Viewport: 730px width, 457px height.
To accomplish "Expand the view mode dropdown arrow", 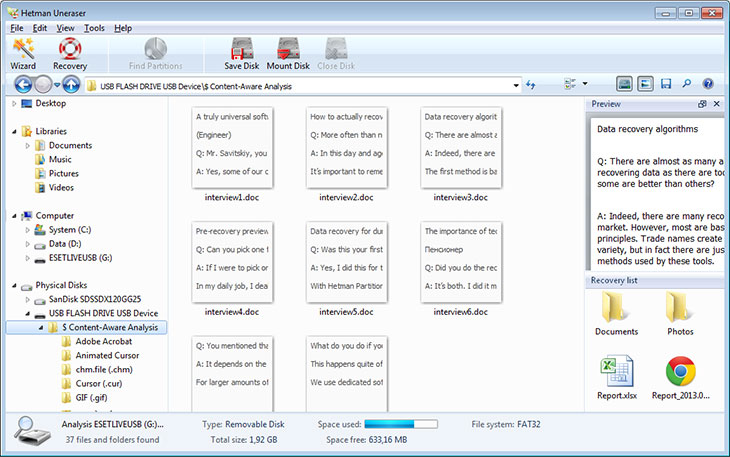I will [x=585, y=84].
